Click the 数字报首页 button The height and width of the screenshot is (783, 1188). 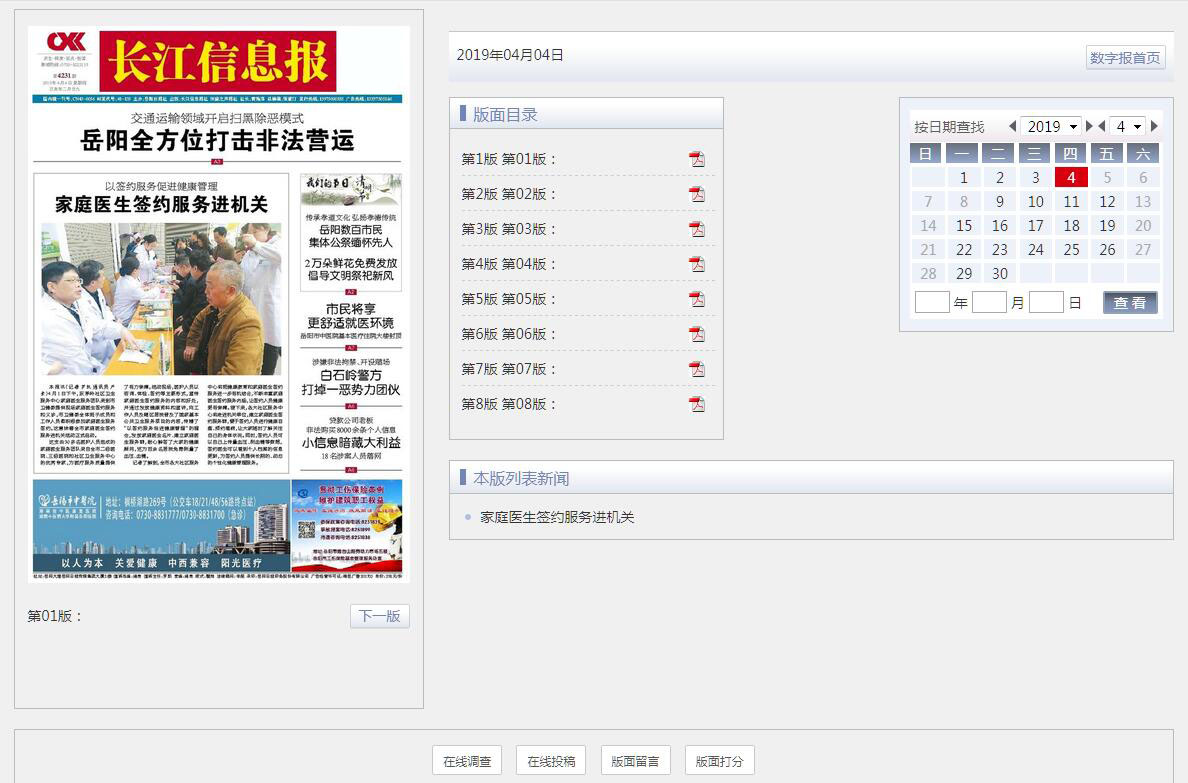tap(1125, 58)
